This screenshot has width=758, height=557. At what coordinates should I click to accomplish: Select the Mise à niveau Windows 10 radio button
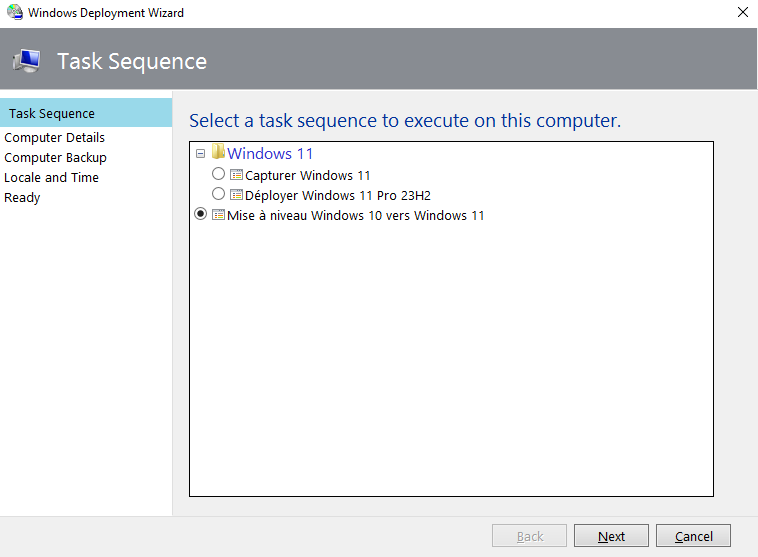click(201, 214)
